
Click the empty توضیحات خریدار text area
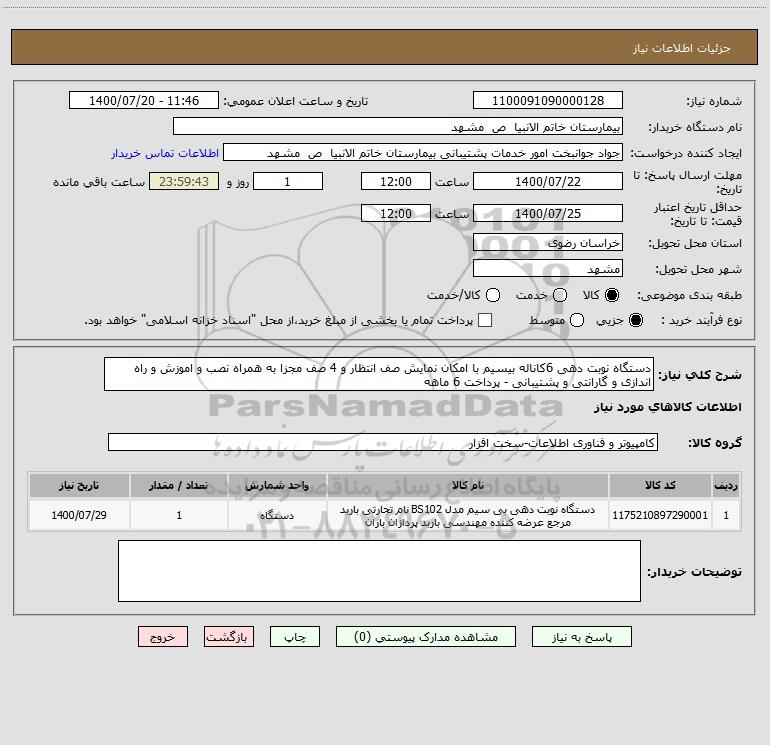click(x=379, y=571)
